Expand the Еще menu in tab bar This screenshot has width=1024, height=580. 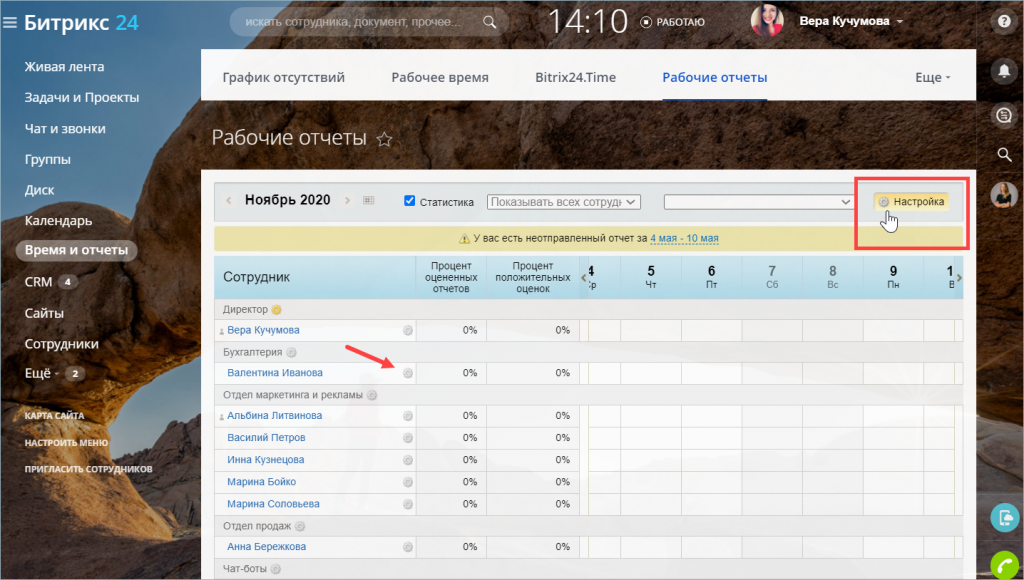[x=932, y=77]
